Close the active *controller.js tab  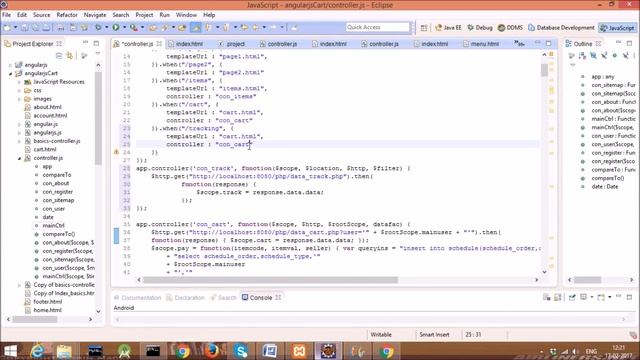pos(159,44)
